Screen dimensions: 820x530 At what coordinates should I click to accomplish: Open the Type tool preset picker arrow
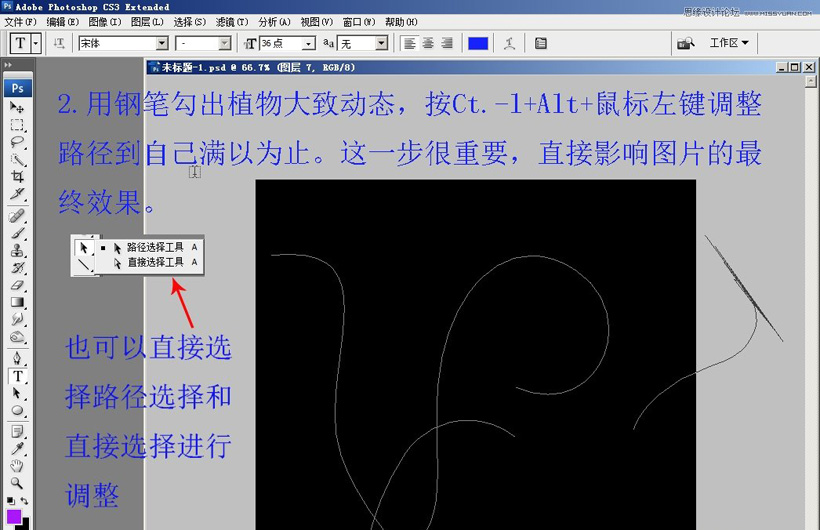(36, 43)
